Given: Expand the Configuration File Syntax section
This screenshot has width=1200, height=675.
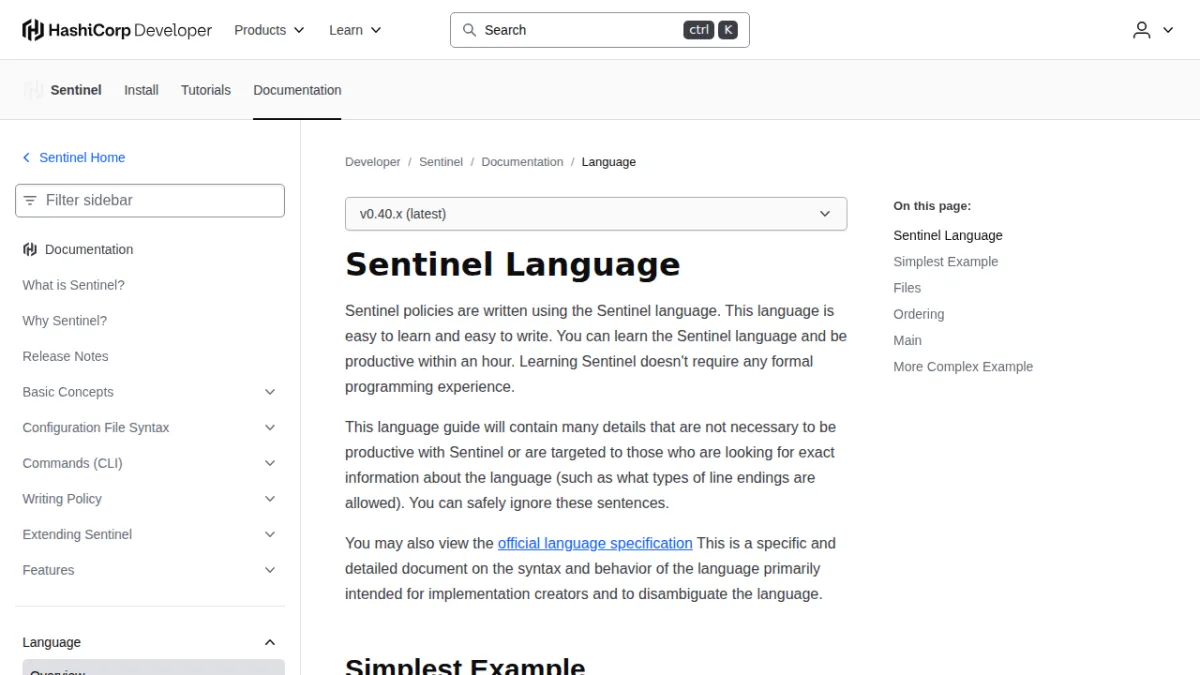Looking at the screenshot, I should tap(270, 428).
